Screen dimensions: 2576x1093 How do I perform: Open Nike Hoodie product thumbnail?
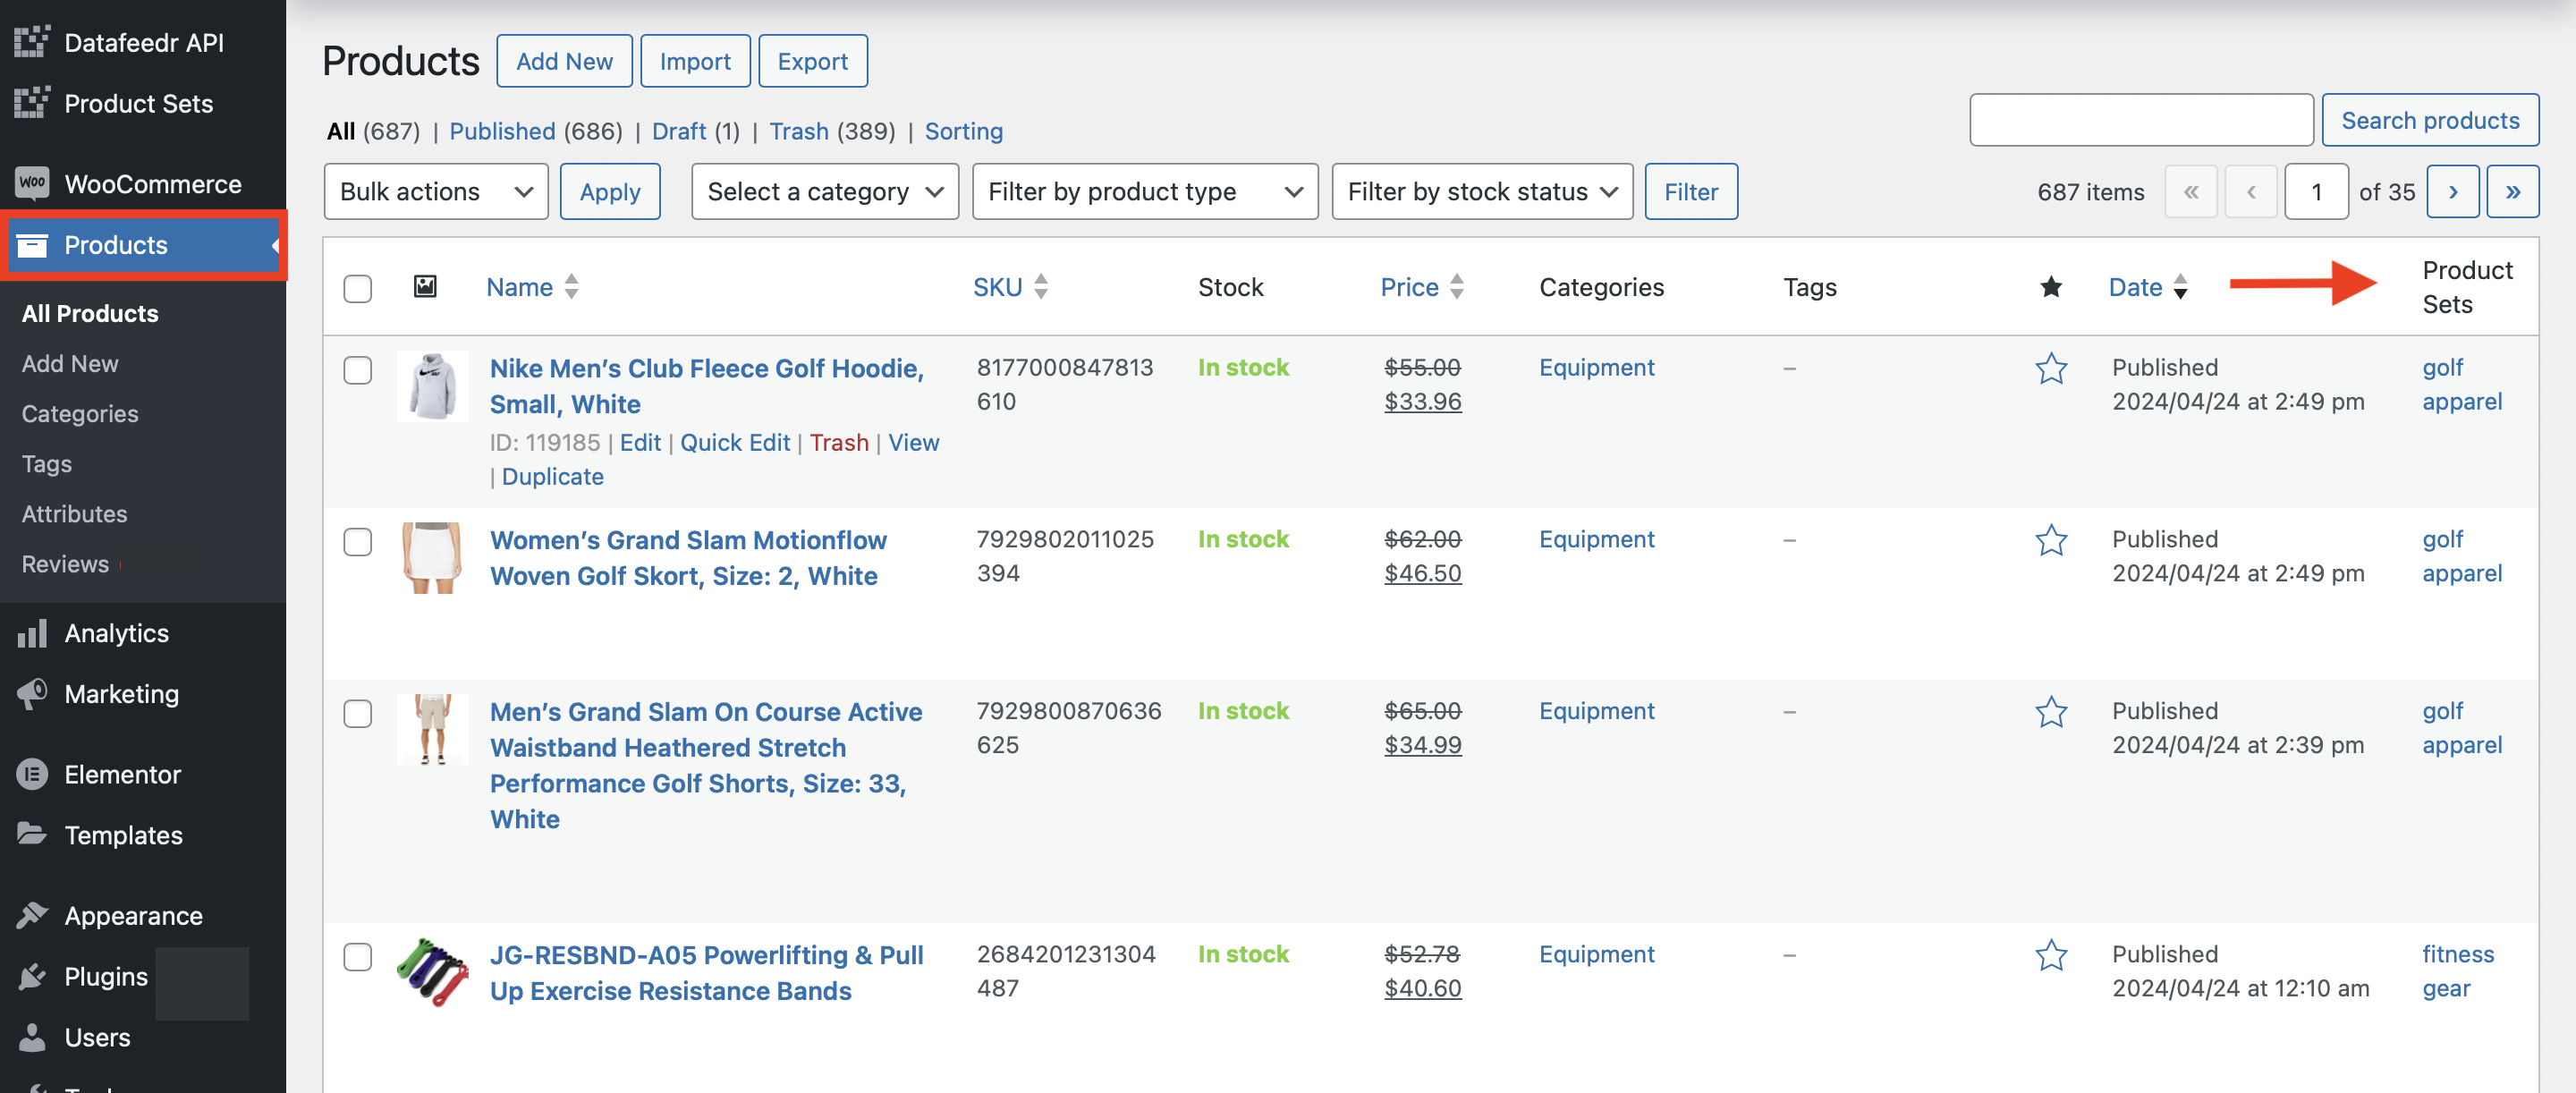(433, 386)
